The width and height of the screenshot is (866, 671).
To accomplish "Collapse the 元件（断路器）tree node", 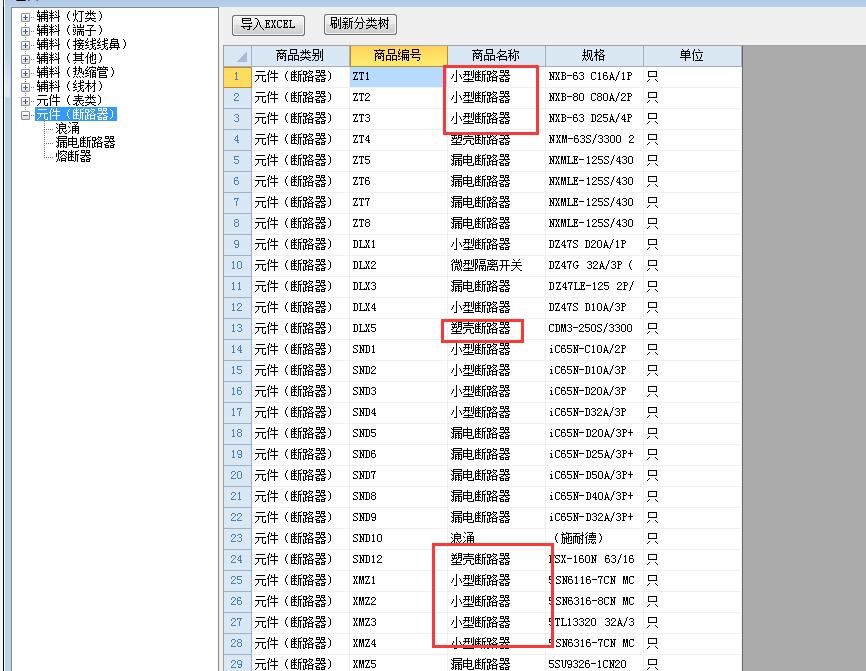I will click(25, 115).
